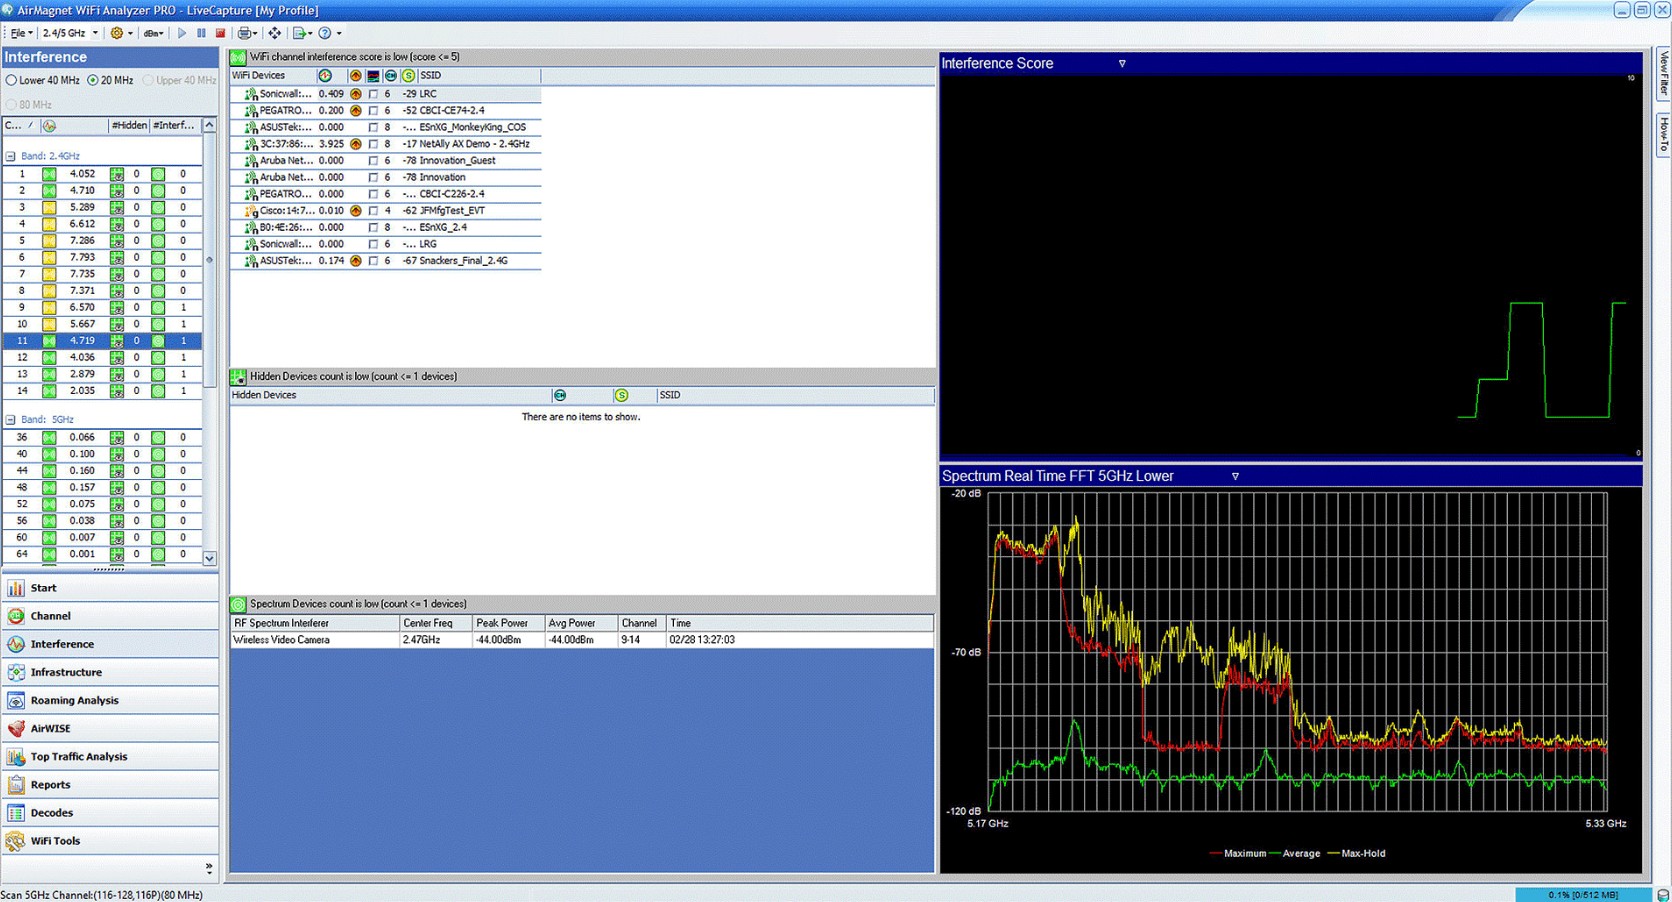Viewport: 1672px width, 902px height.
Task: Click the AirWISE sidebar icon
Action: [48, 727]
